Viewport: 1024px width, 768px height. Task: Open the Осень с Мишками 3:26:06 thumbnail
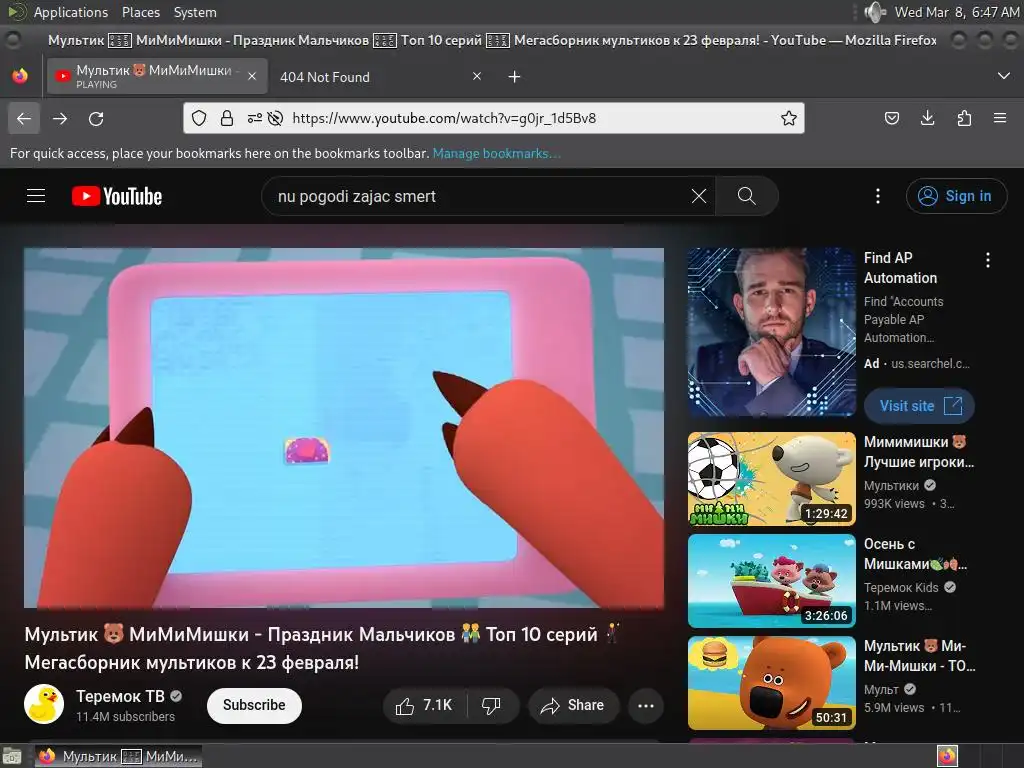772,581
